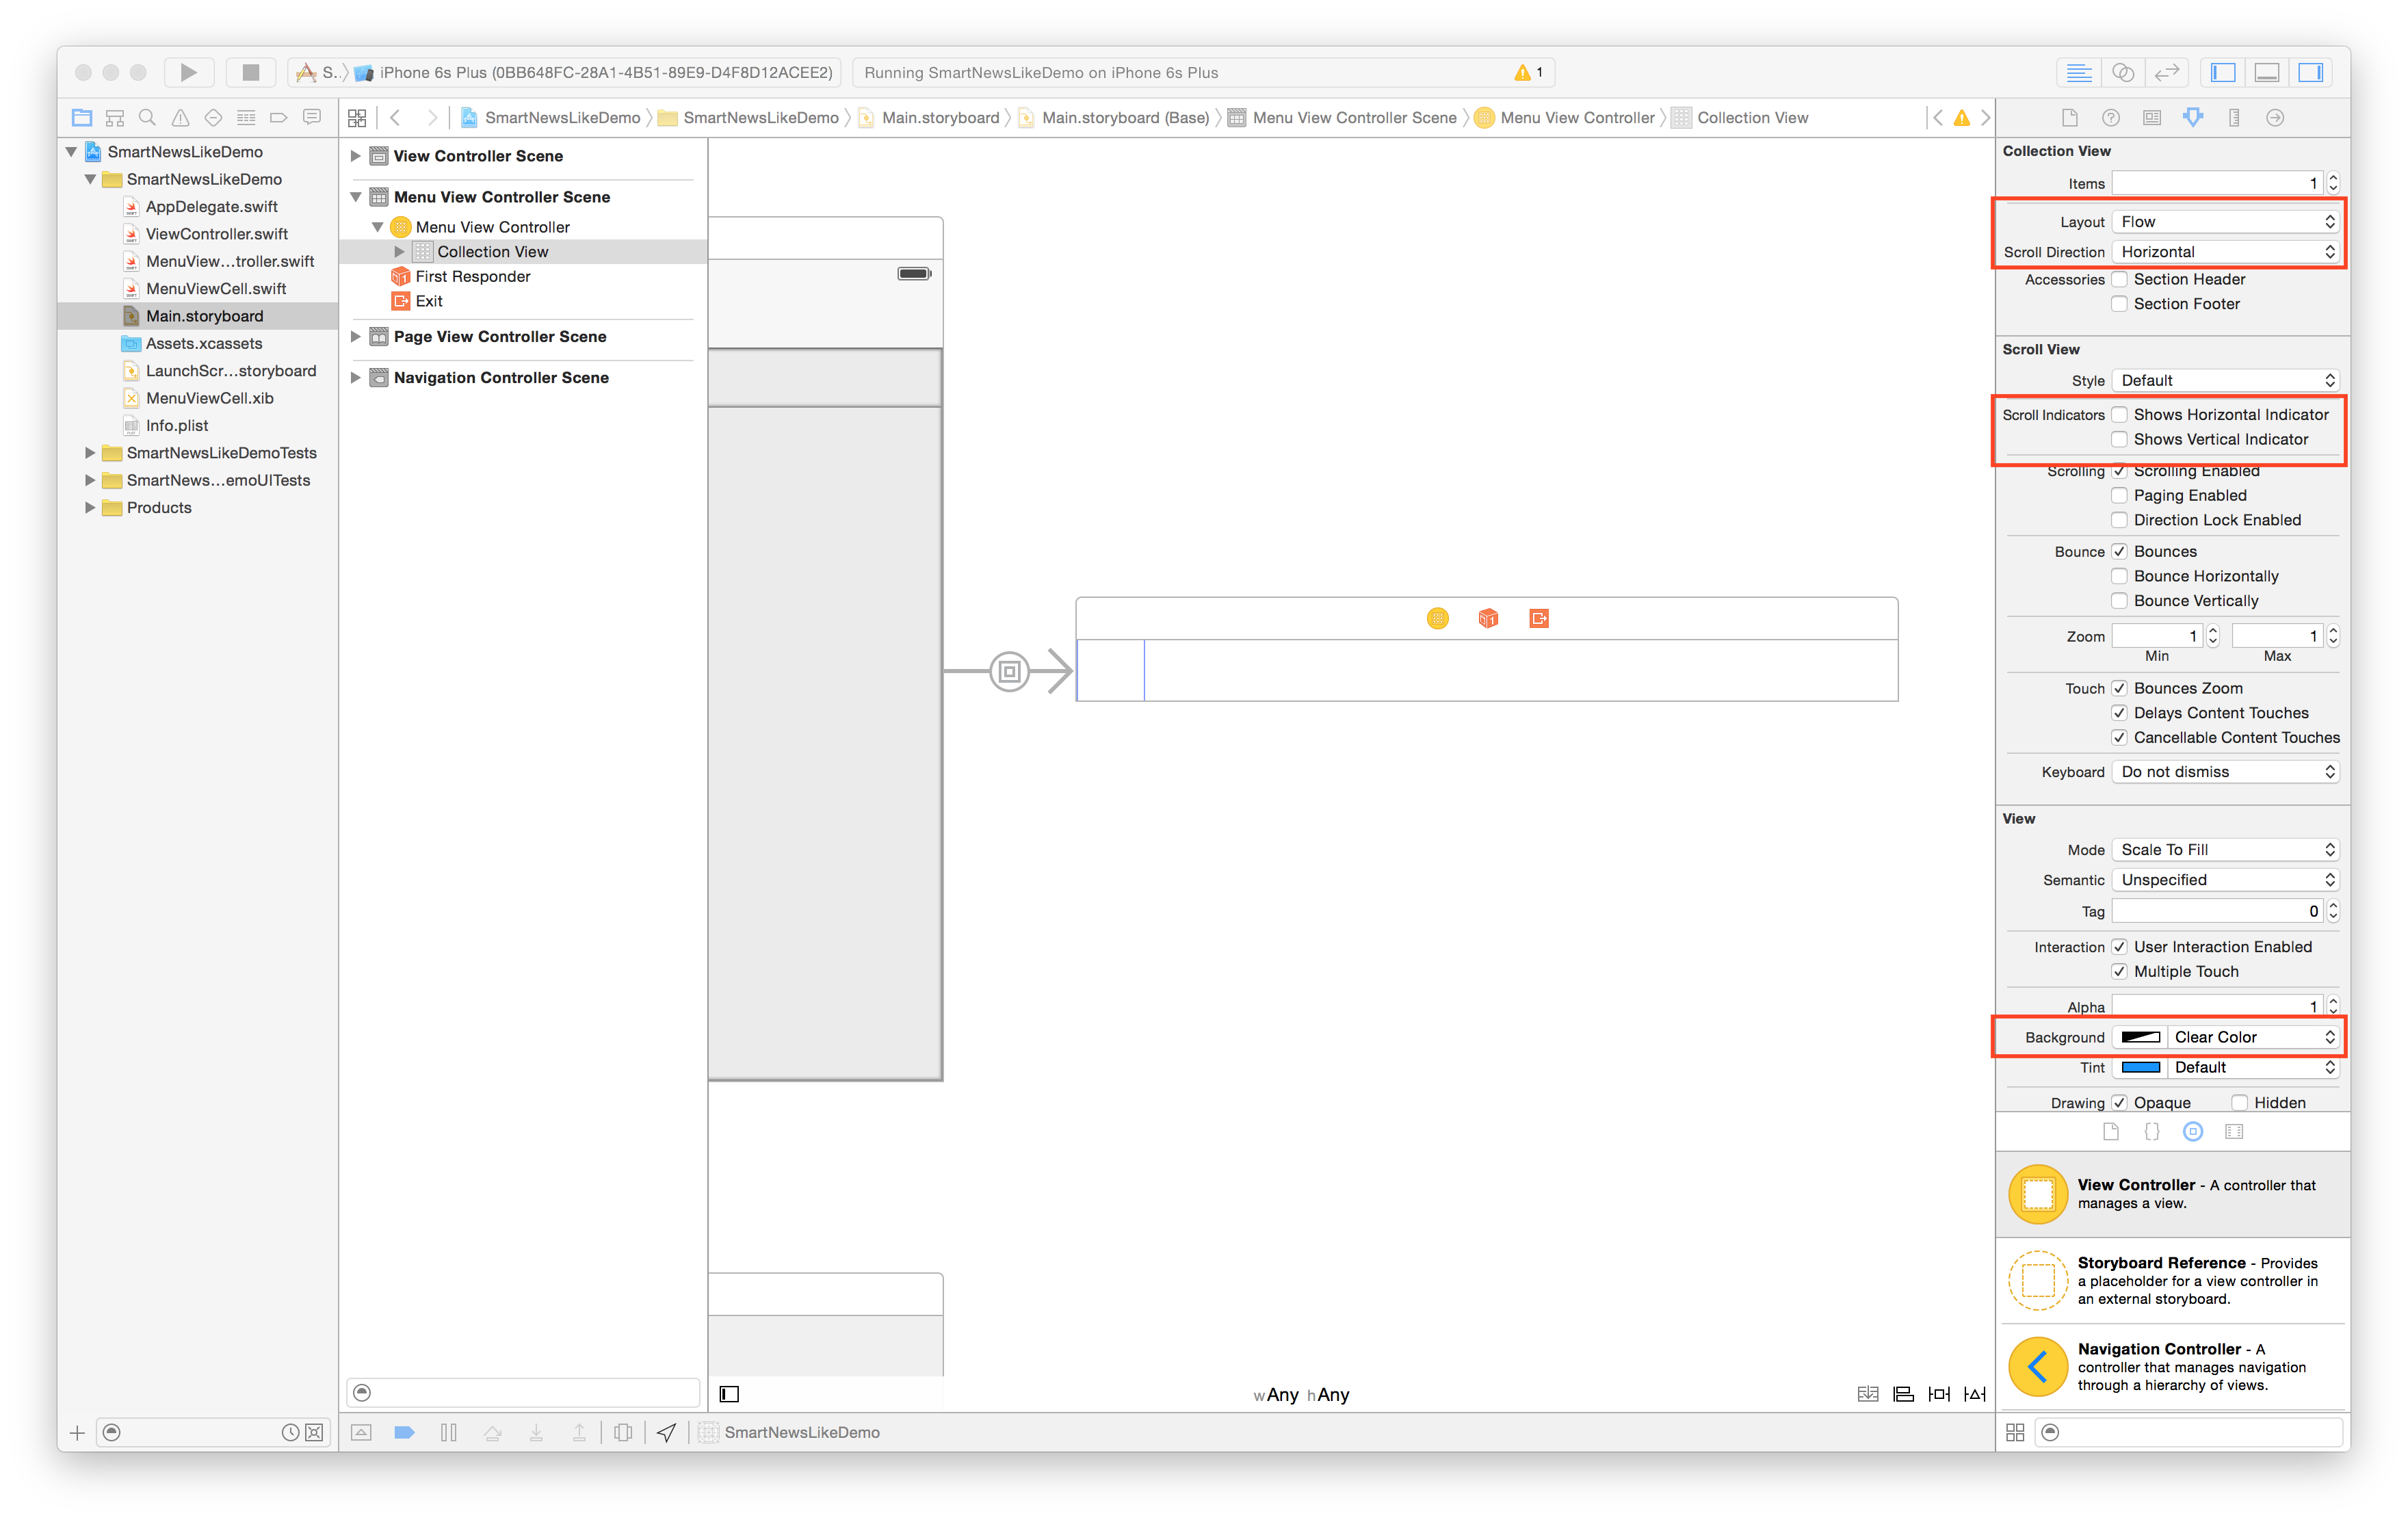
Task: Expand Page View Controller Scene
Action: tap(355, 336)
